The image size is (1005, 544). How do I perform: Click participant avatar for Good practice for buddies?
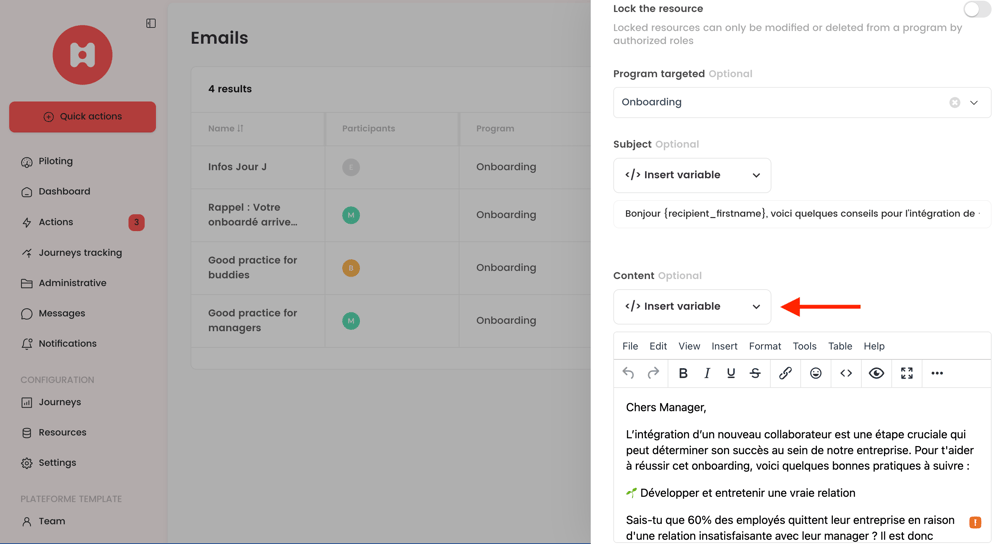[351, 268]
